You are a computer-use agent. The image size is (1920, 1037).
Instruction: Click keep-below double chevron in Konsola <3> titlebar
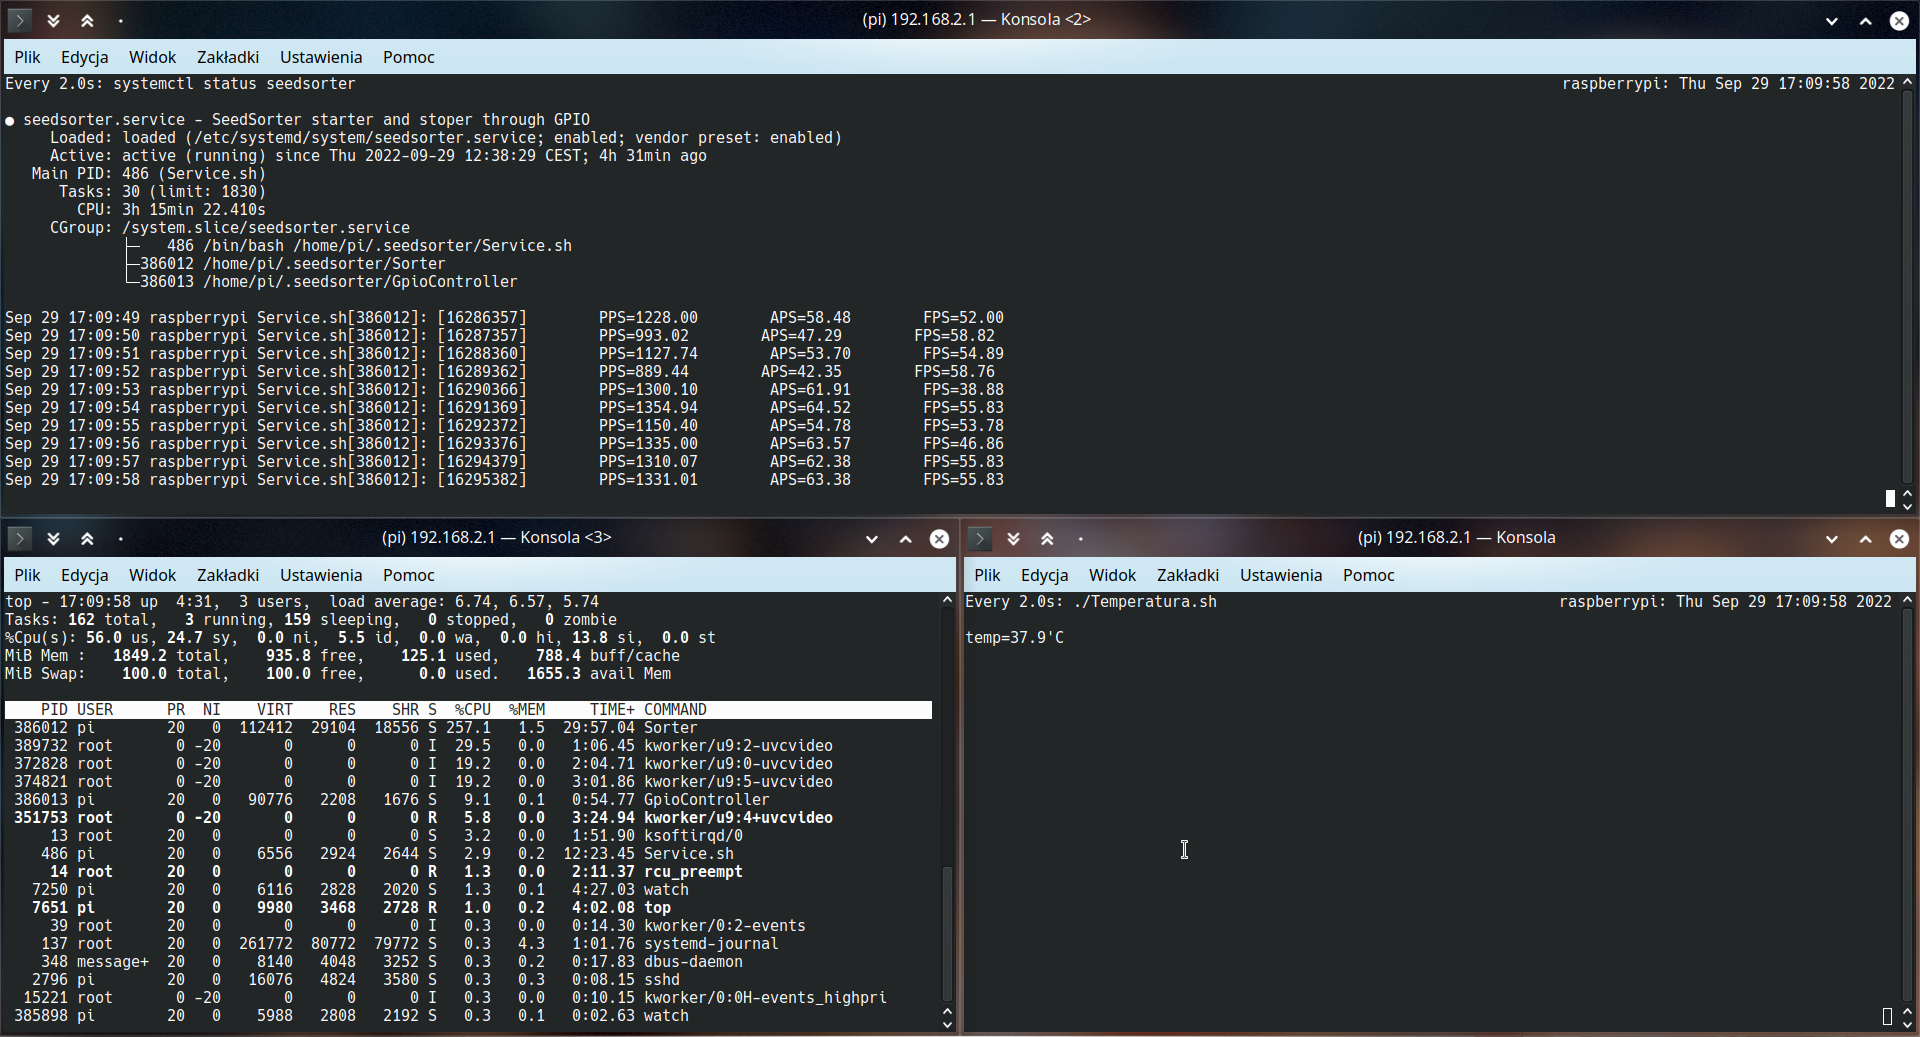point(54,538)
